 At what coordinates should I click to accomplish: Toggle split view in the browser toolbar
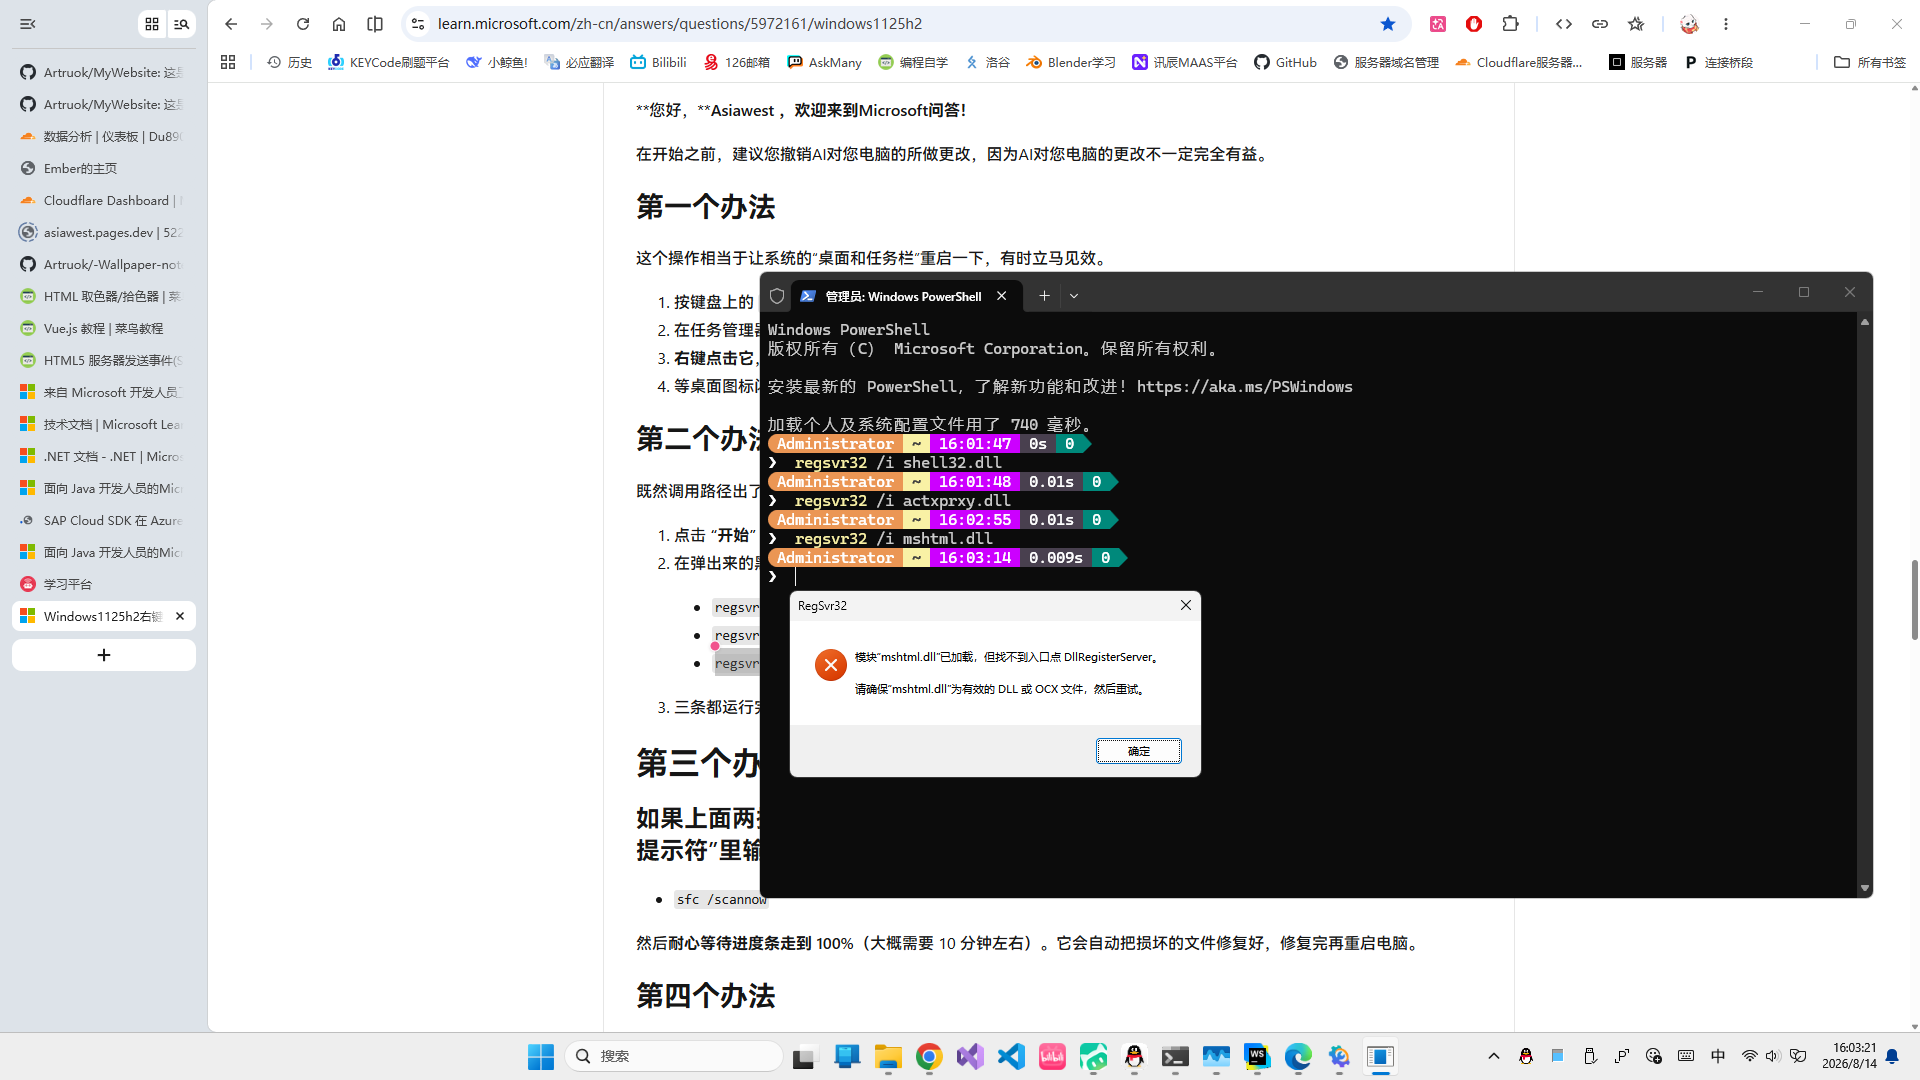(375, 24)
